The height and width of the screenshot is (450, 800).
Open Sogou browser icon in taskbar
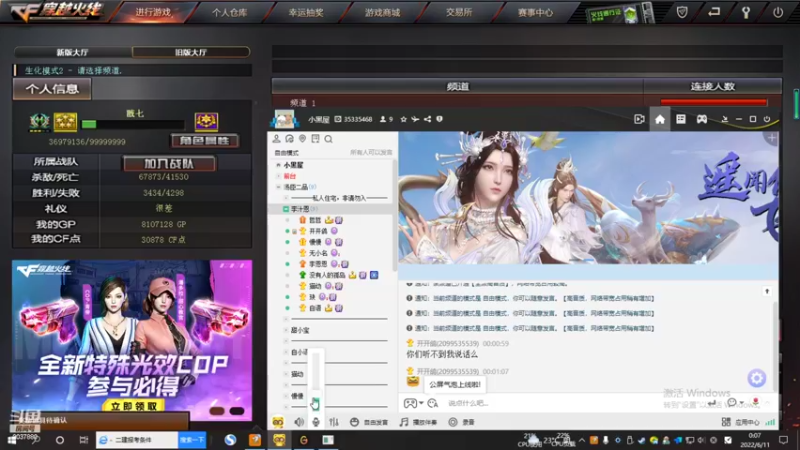click(x=230, y=440)
